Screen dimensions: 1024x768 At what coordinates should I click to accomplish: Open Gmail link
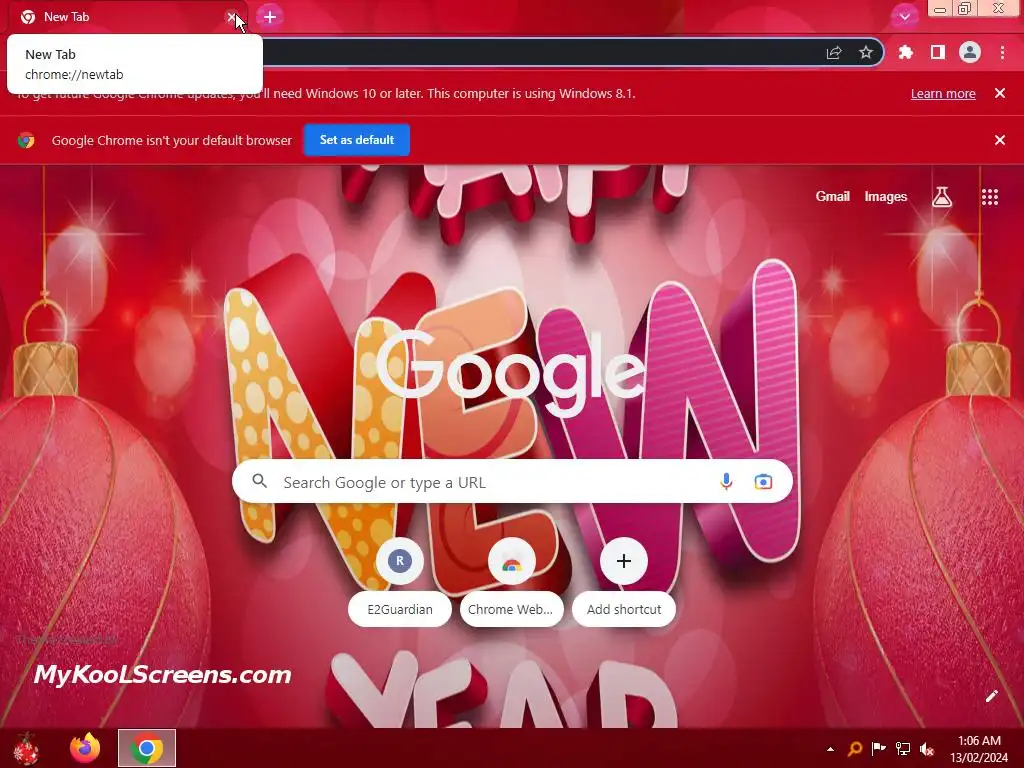[x=833, y=197]
